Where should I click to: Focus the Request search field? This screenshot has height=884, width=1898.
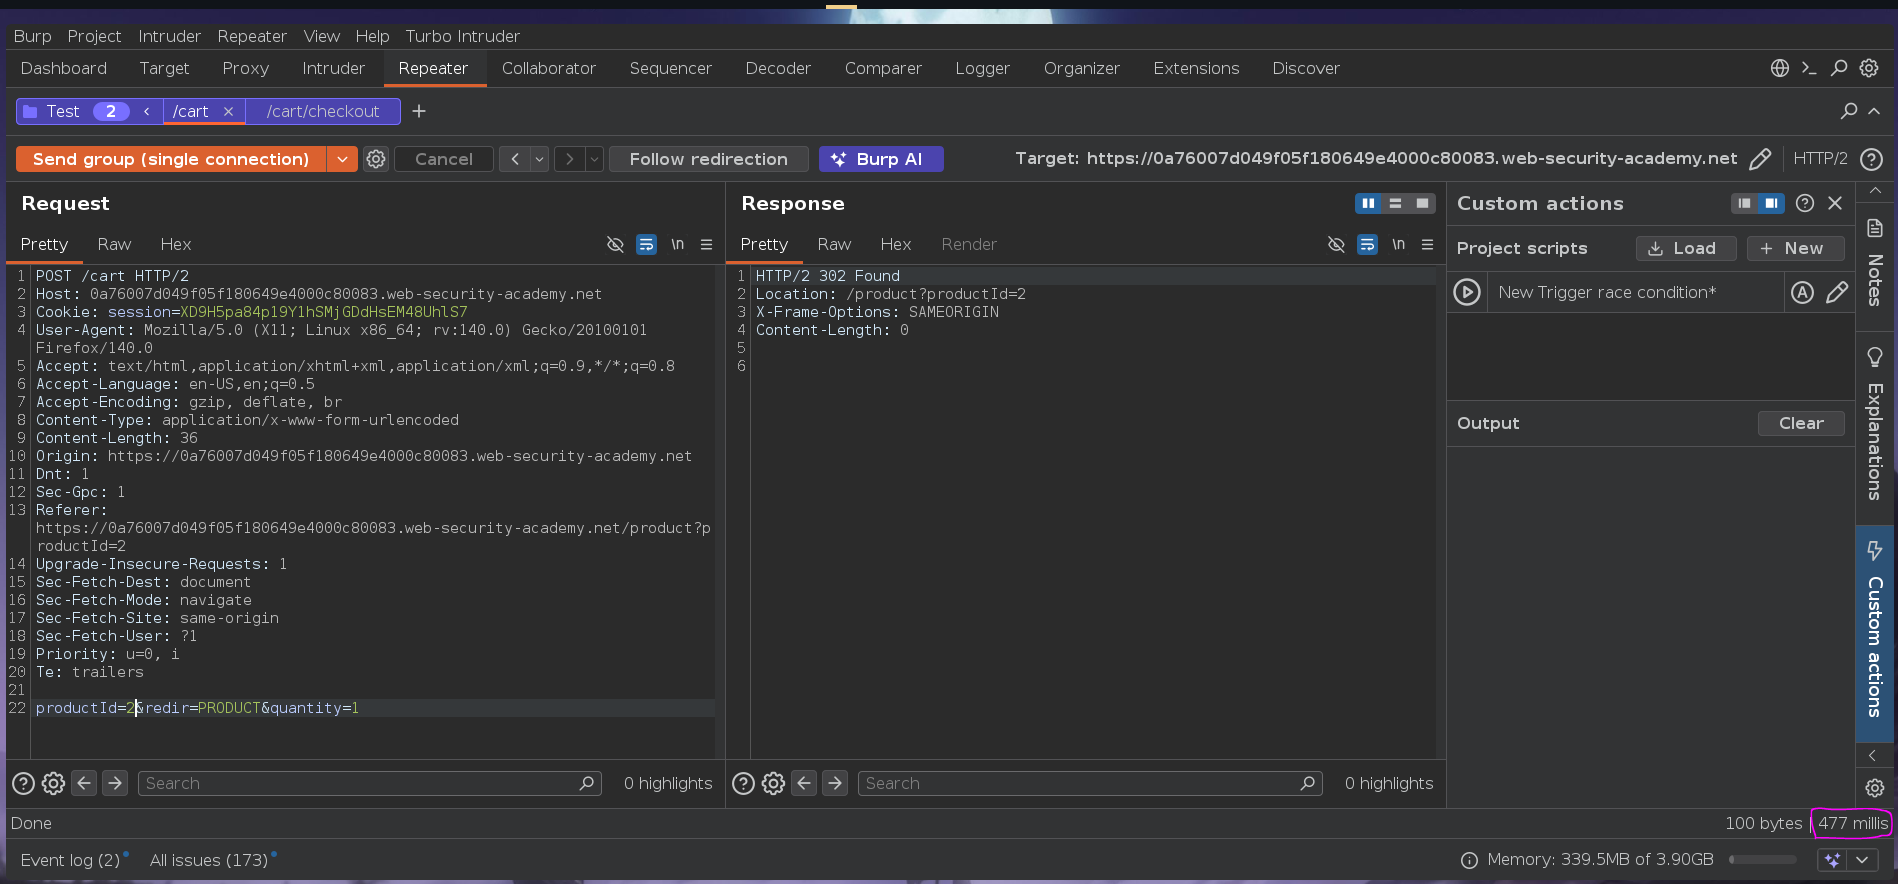coord(369,783)
